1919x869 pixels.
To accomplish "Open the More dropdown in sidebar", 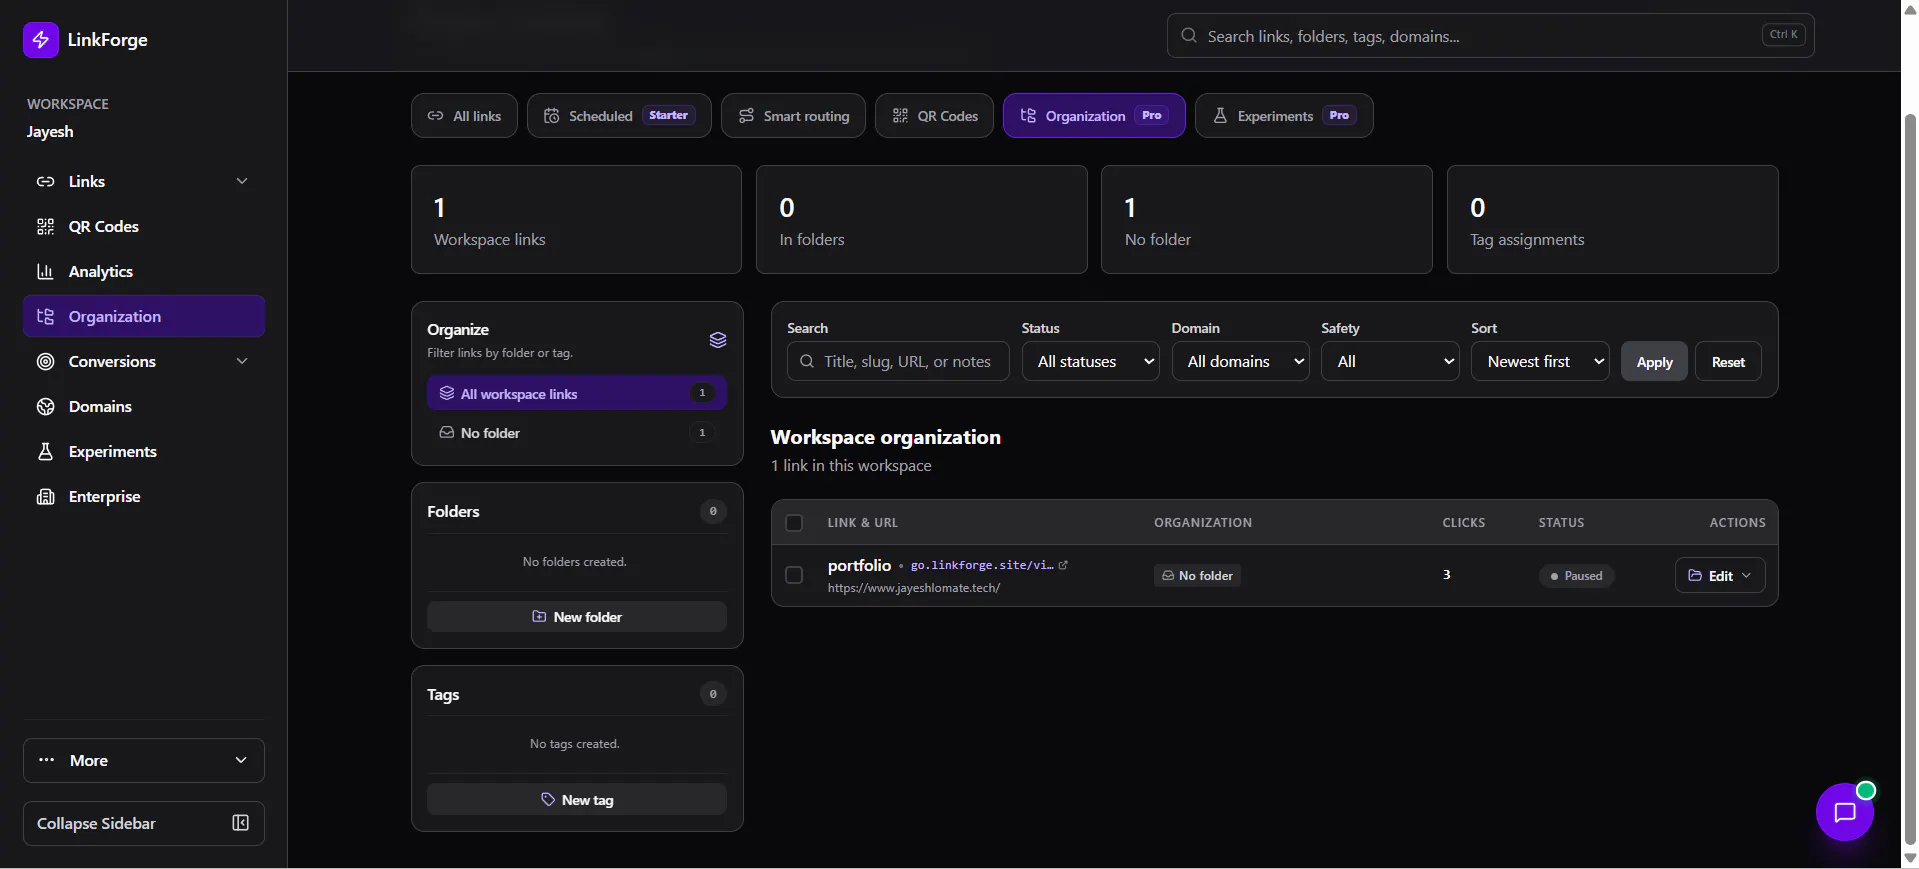I will [144, 760].
